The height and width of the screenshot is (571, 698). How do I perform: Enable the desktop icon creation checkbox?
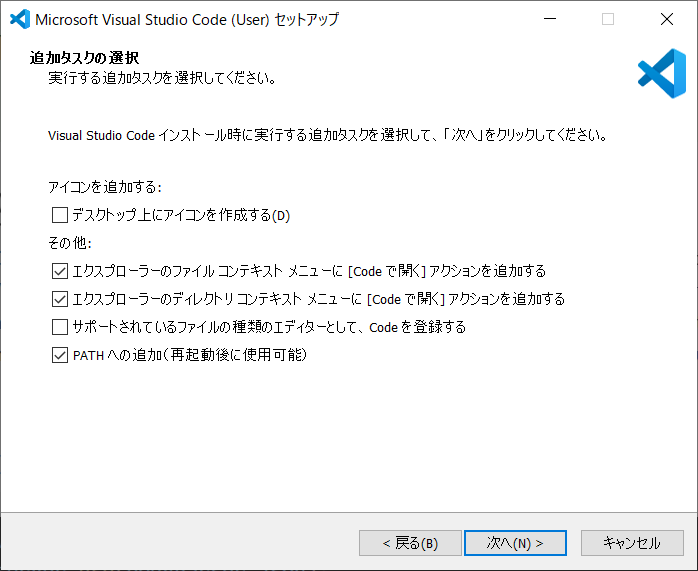[x=60, y=215]
